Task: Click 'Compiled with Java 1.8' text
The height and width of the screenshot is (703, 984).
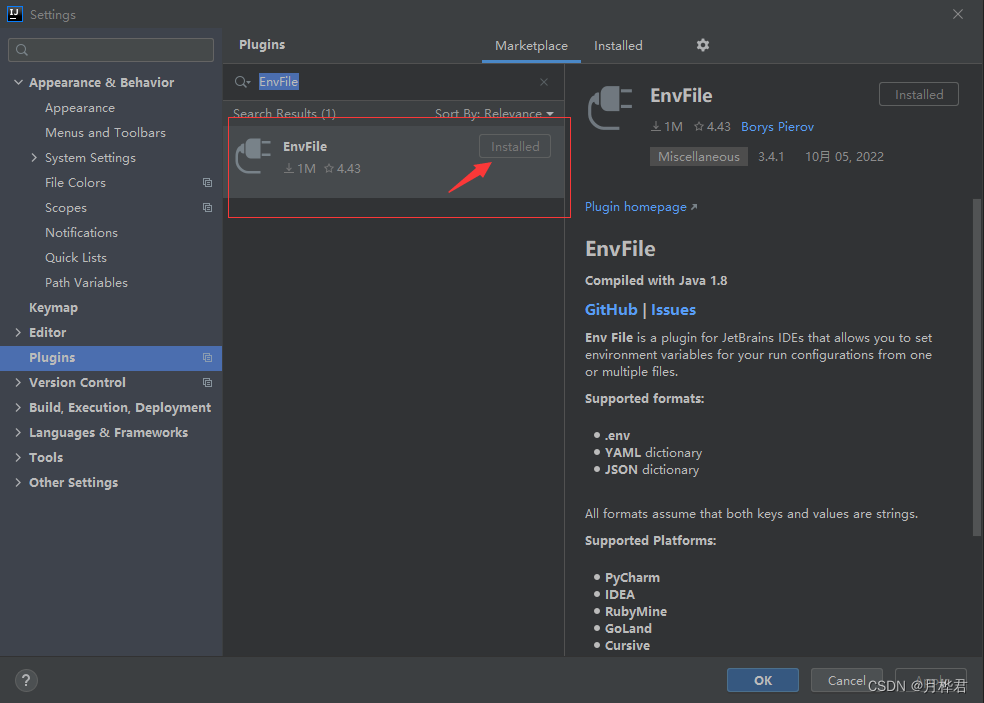Action: pyautogui.click(x=656, y=281)
